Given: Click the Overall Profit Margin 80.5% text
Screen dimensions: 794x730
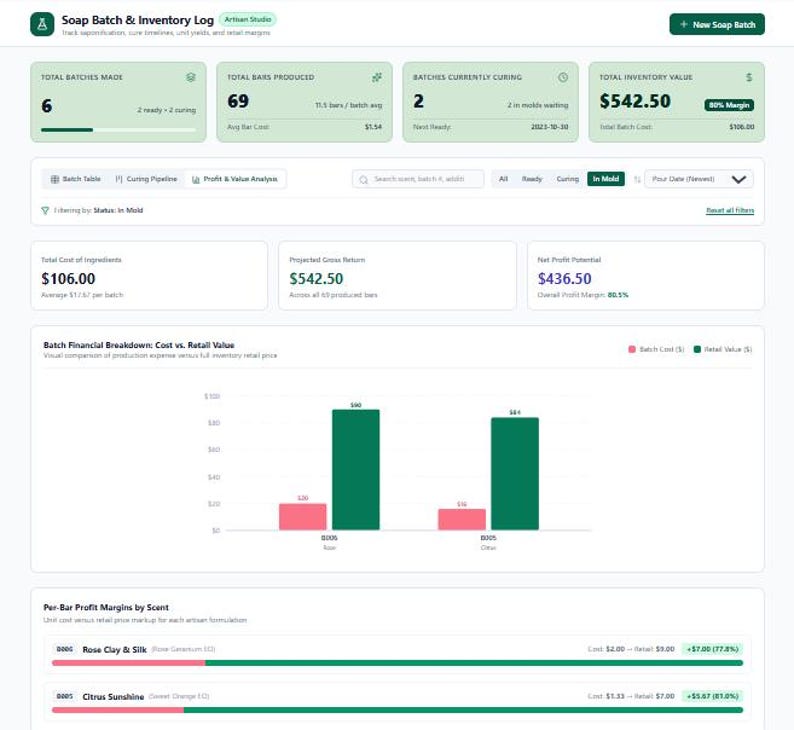Looking at the screenshot, I should tap(582, 295).
